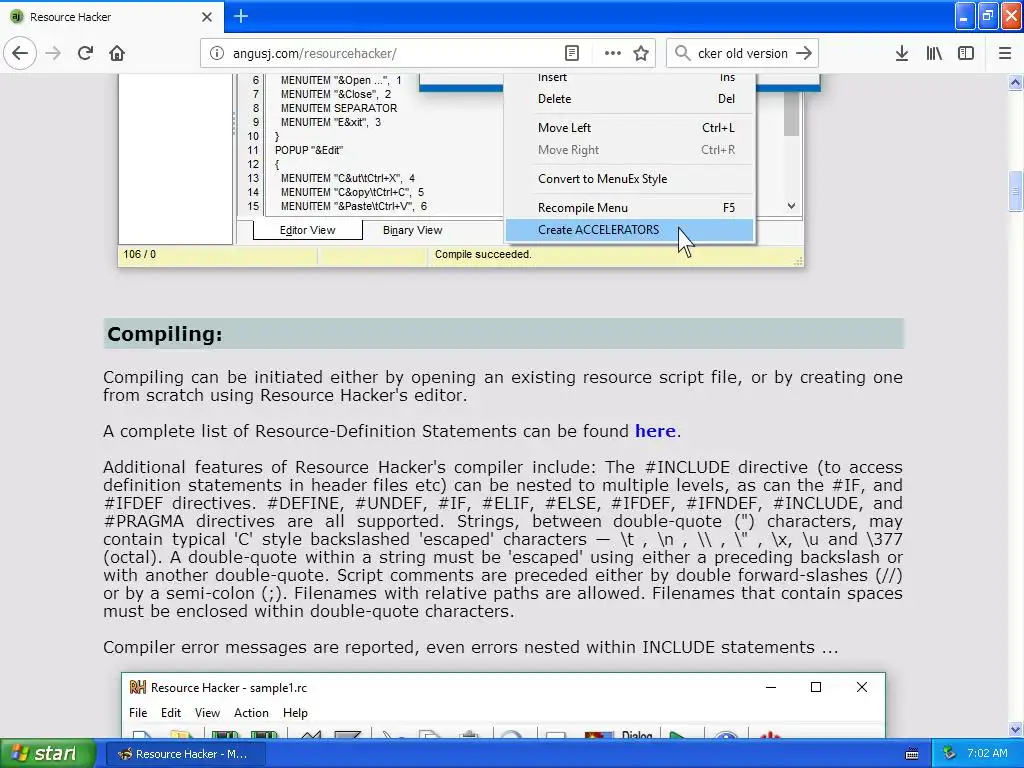Show site information for angusj.com
1024x768 pixels.
tap(217, 54)
